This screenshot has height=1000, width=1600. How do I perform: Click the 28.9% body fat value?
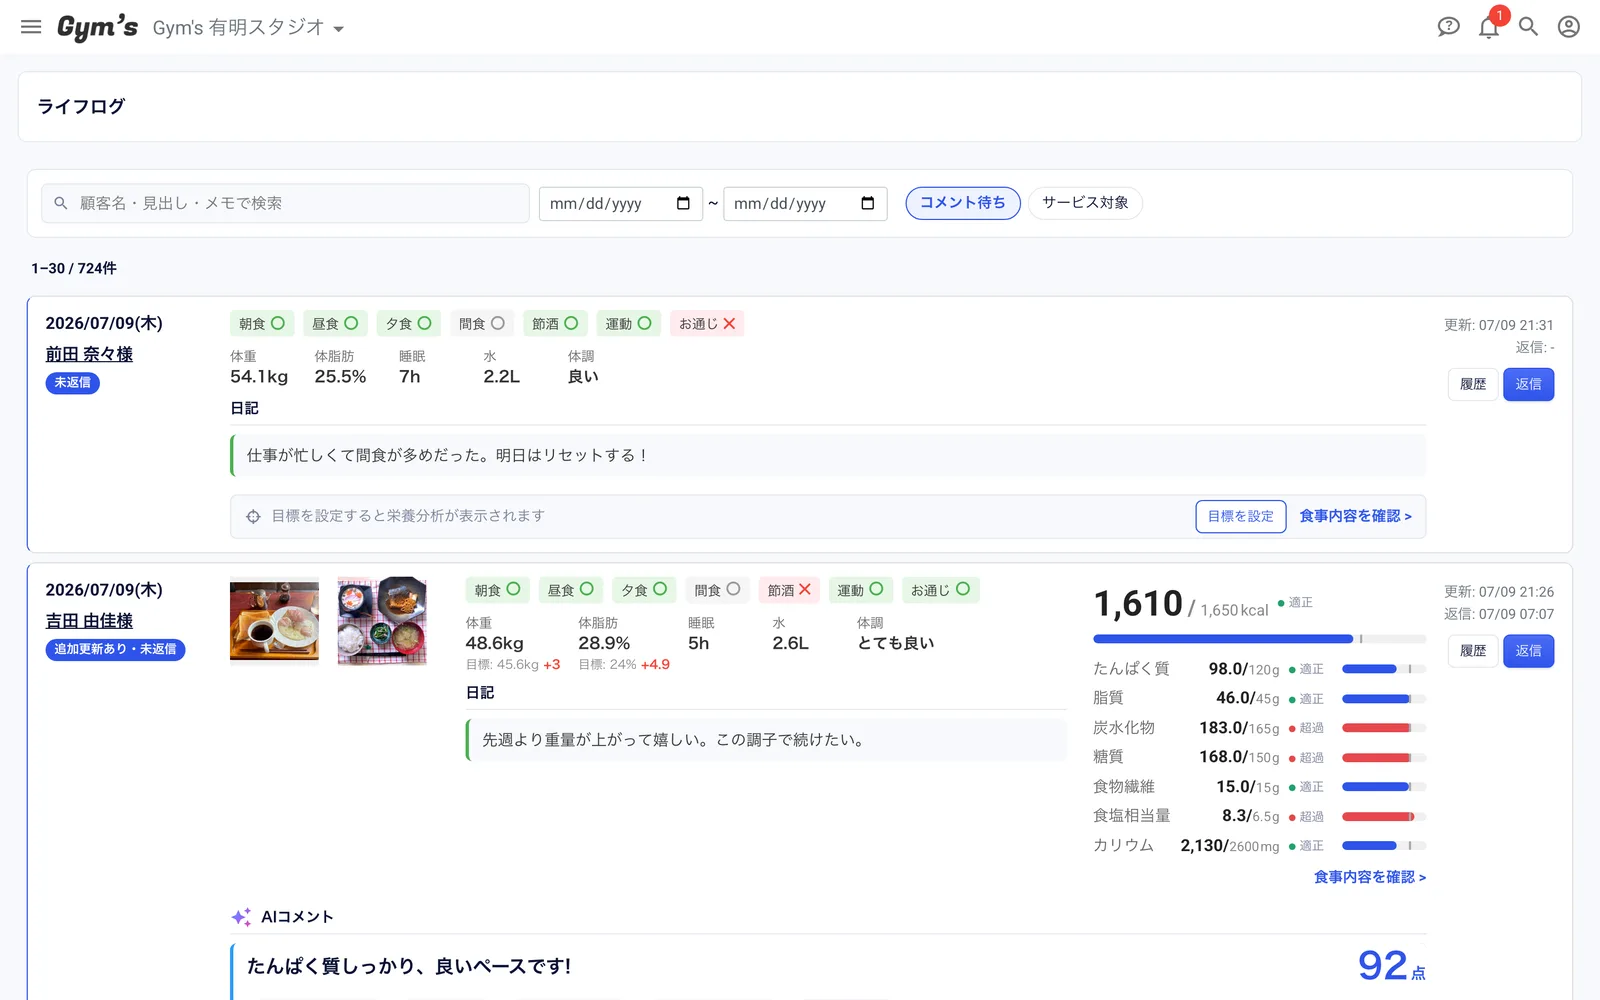click(604, 643)
